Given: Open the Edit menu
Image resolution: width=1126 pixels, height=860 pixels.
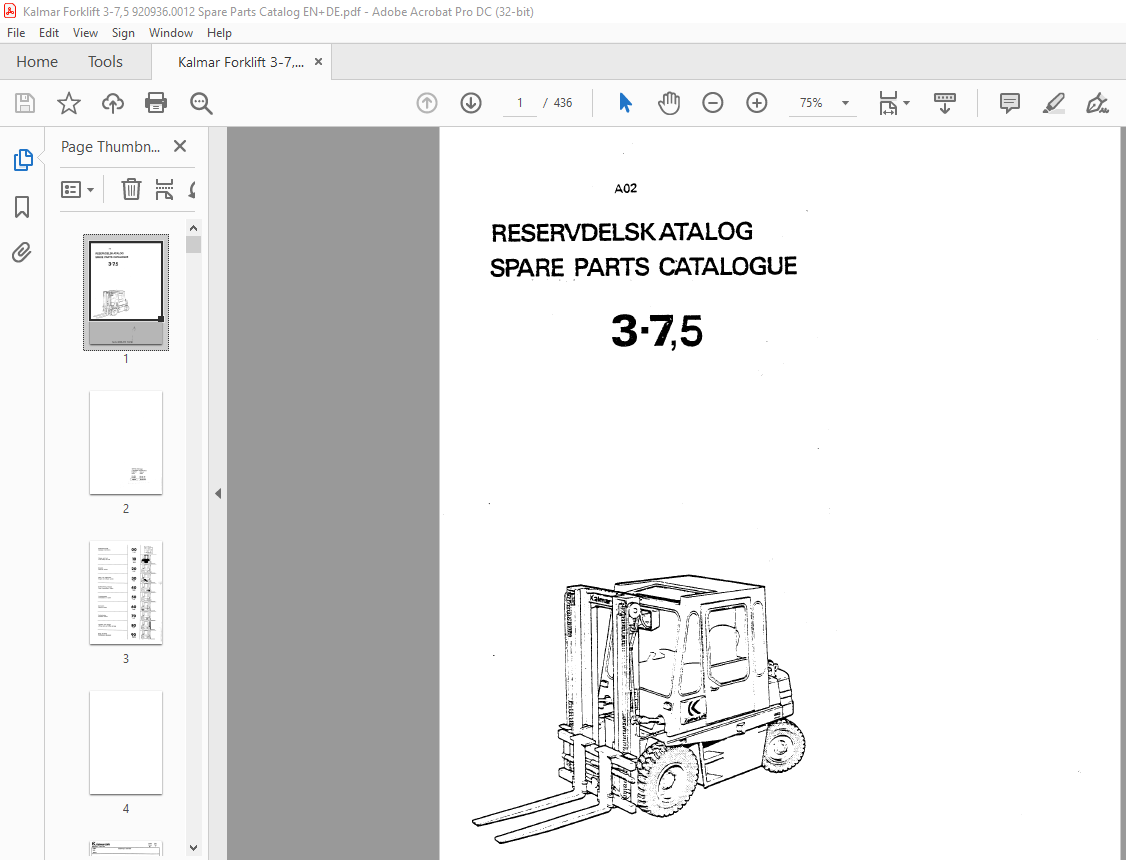Looking at the screenshot, I should pos(49,33).
